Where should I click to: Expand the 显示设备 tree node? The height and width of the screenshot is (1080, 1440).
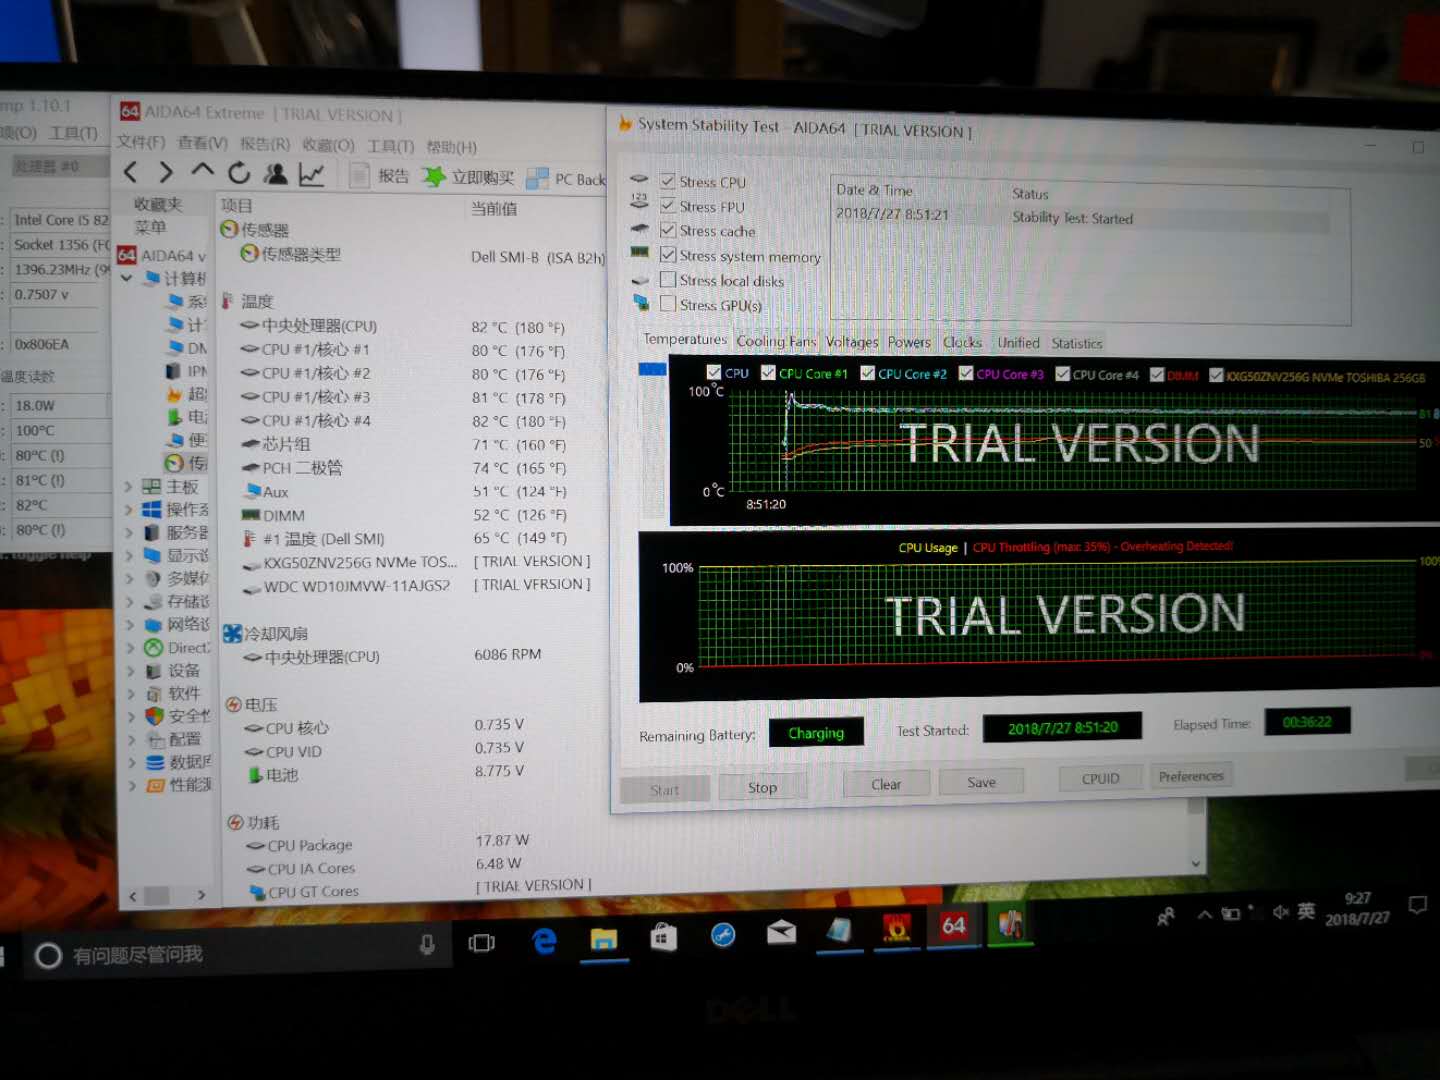pos(129,556)
